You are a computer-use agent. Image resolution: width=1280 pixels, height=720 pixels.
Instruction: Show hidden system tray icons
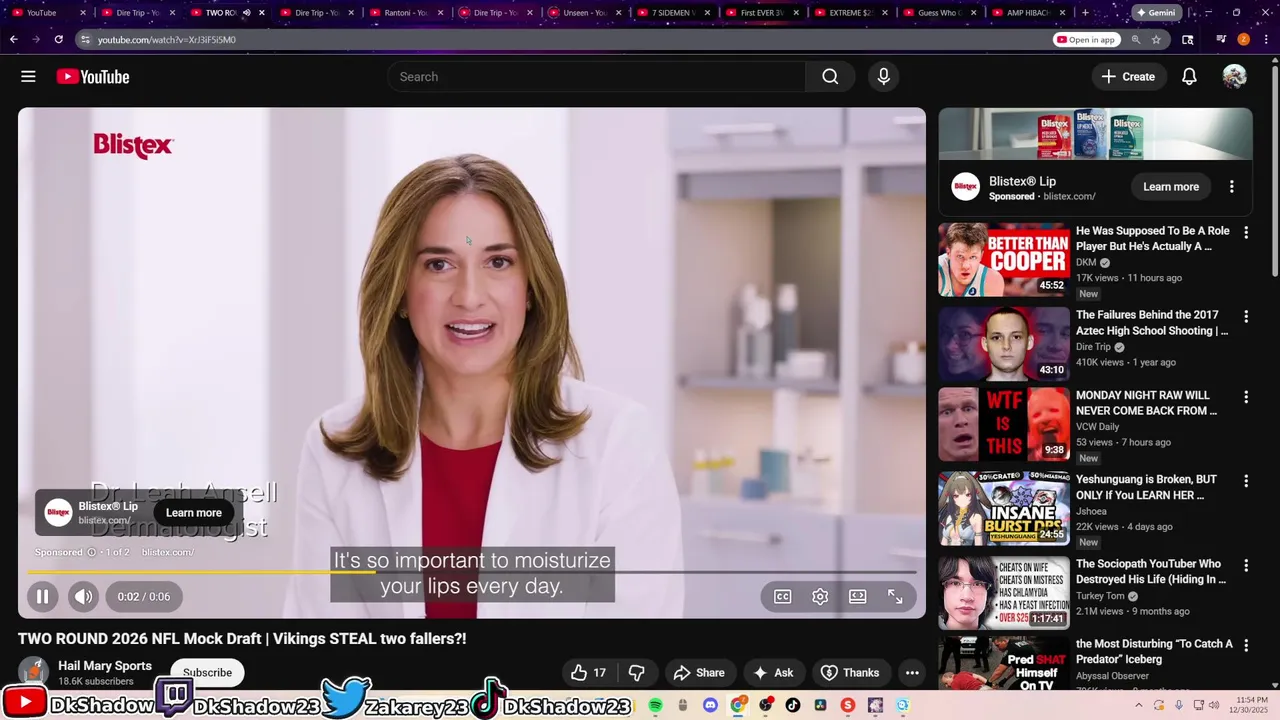click(x=1138, y=705)
